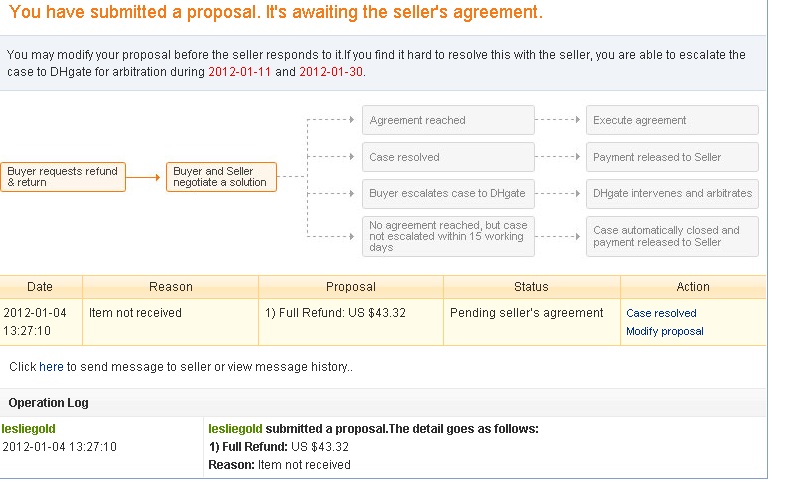Select the "Agreement reached" flowchart box
789x482 pixels.
(448, 120)
